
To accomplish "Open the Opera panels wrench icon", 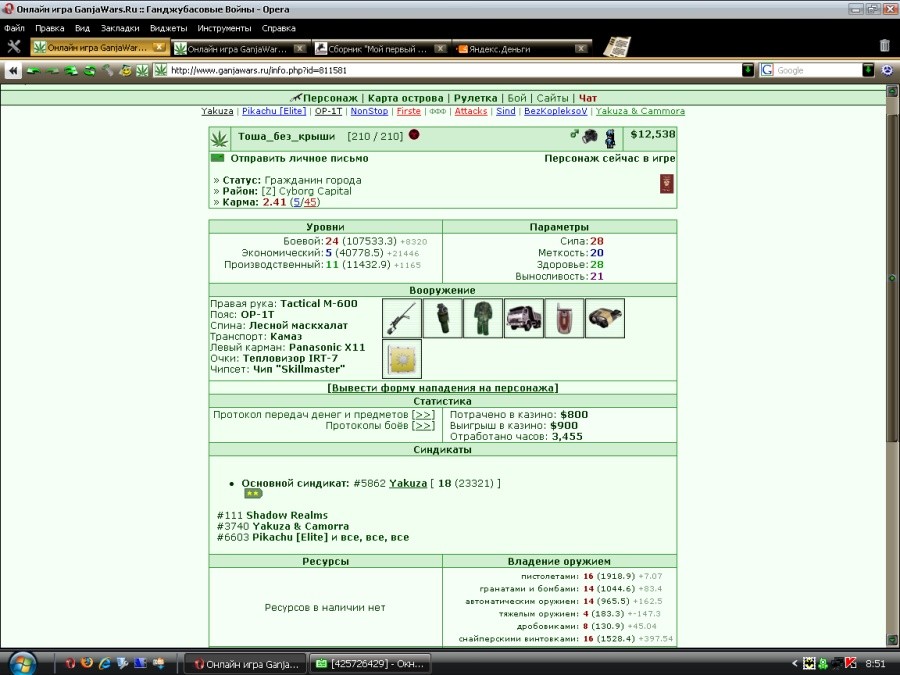I will (x=14, y=47).
